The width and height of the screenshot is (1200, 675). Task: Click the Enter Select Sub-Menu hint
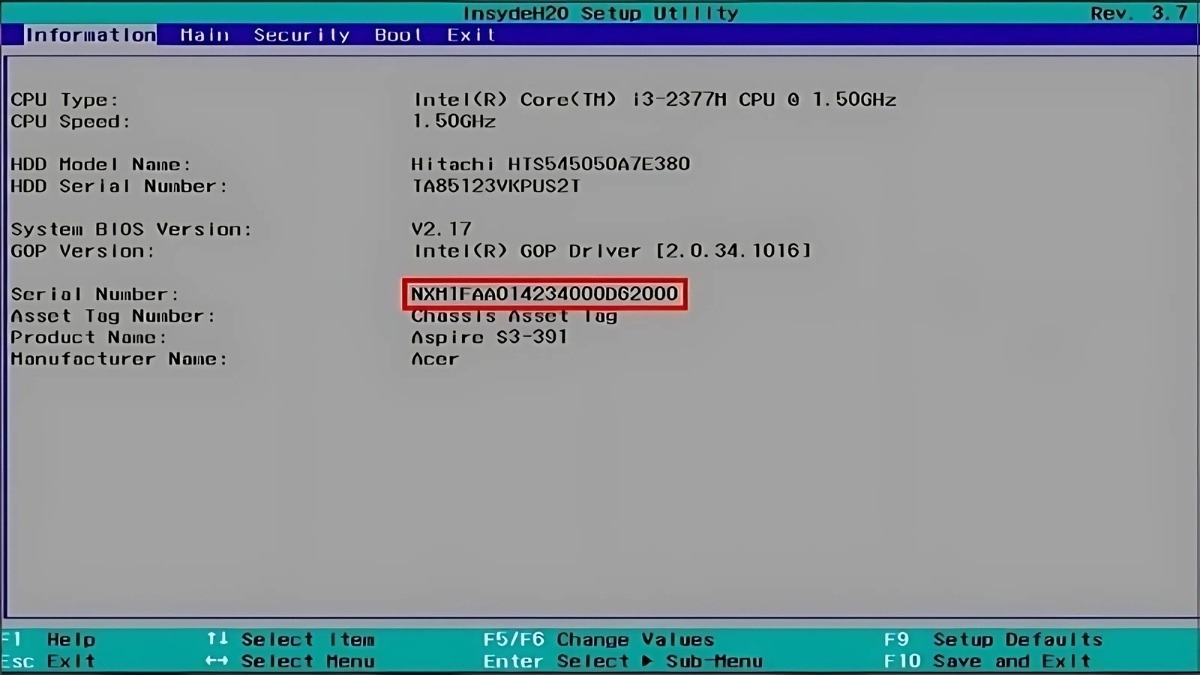click(x=623, y=661)
